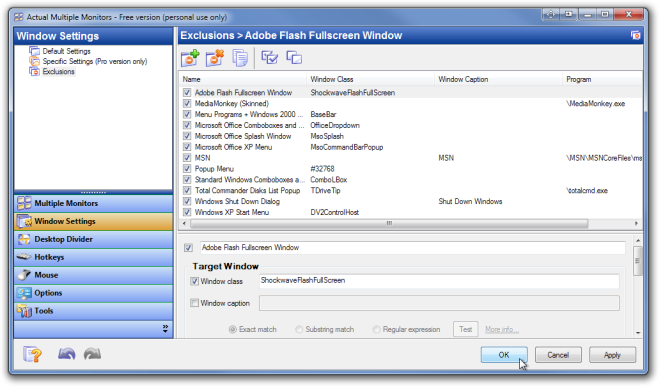This screenshot has height=387, width=660.
Task: Click the uncheck-all items toolbar icon
Action: point(294,57)
